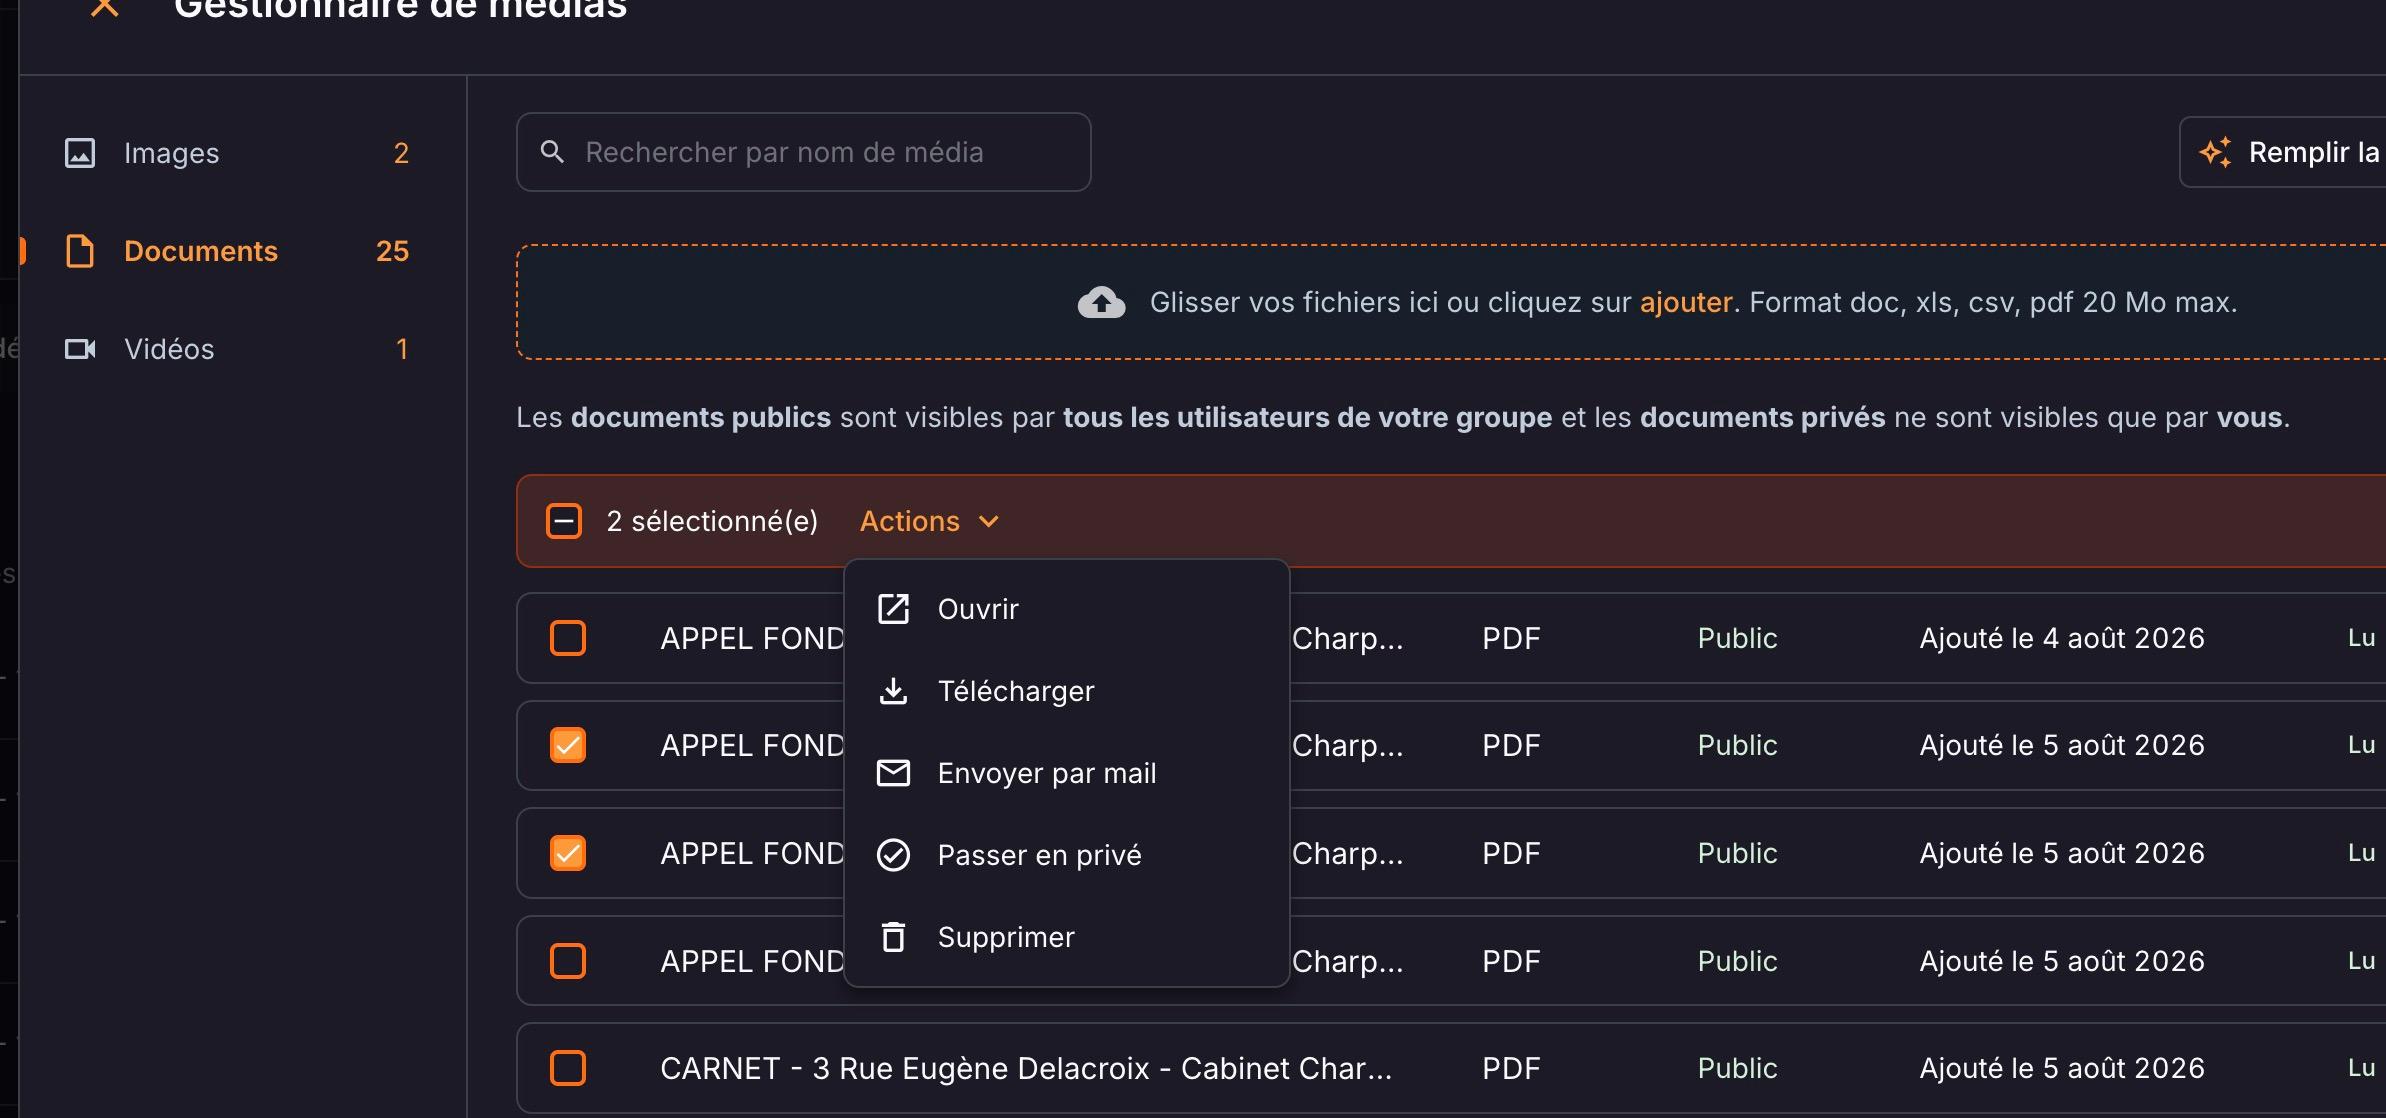2386x1118 pixels.
Task: Click the Documents sidebar file icon
Action: (80, 251)
